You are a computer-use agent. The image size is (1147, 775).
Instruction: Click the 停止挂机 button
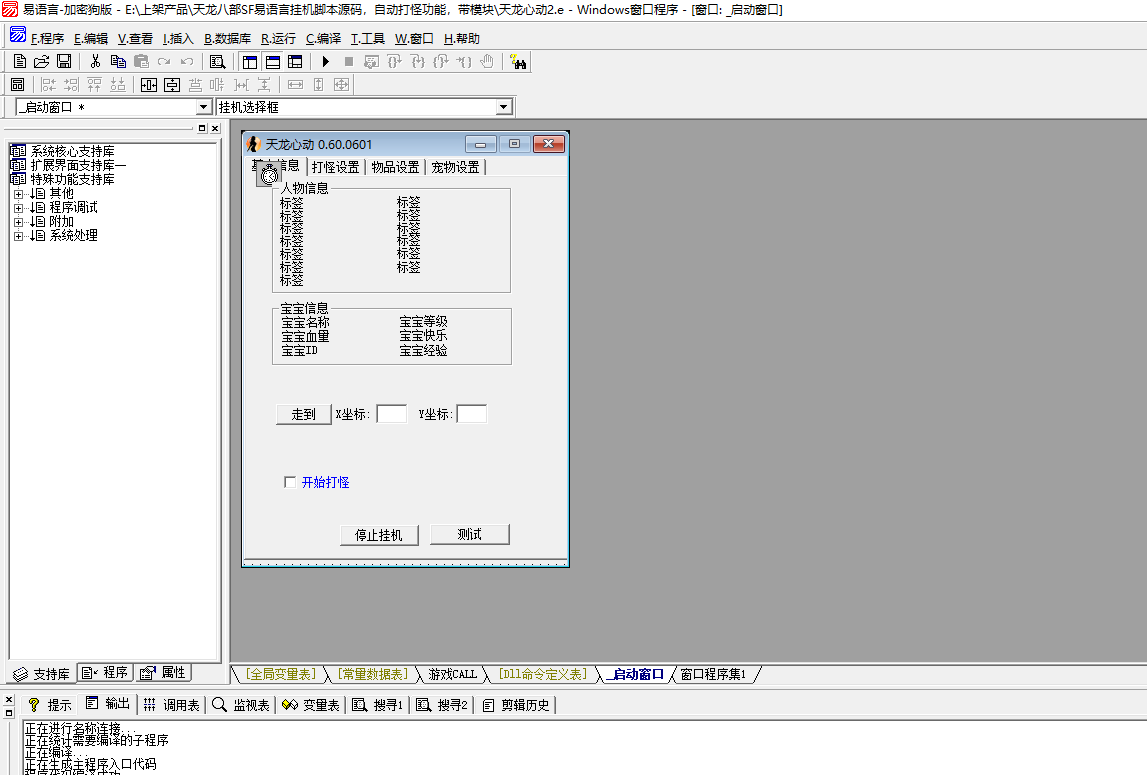[x=379, y=535]
